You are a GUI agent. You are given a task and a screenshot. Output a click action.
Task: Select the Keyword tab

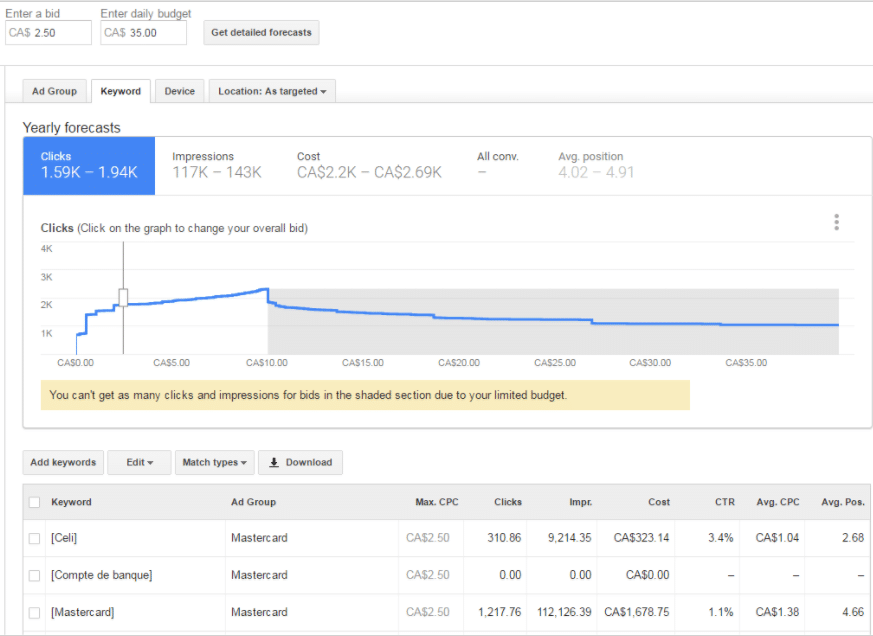click(x=121, y=91)
